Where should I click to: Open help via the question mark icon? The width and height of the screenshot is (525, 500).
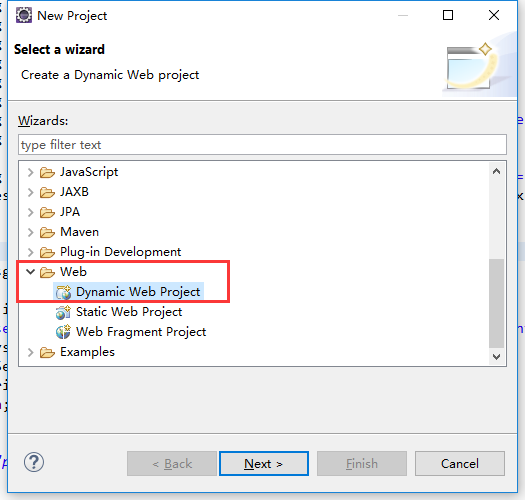pos(34,462)
